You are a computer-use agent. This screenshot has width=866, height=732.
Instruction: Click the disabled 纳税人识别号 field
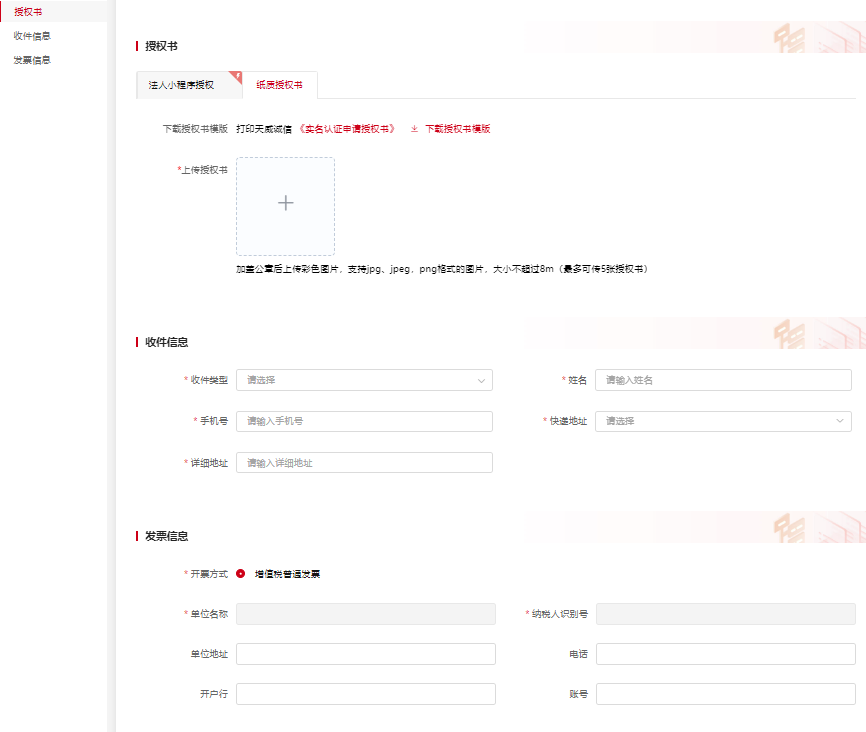point(725,614)
